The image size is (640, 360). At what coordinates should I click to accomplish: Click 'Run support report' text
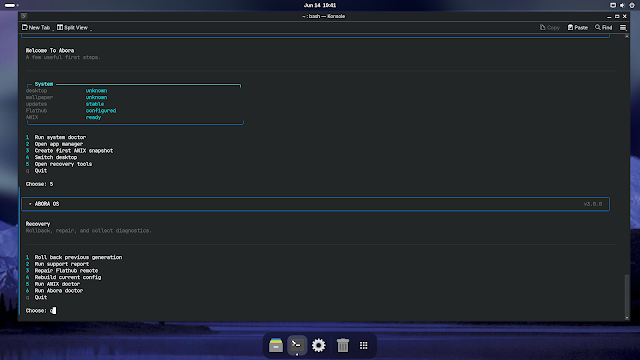click(62, 264)
